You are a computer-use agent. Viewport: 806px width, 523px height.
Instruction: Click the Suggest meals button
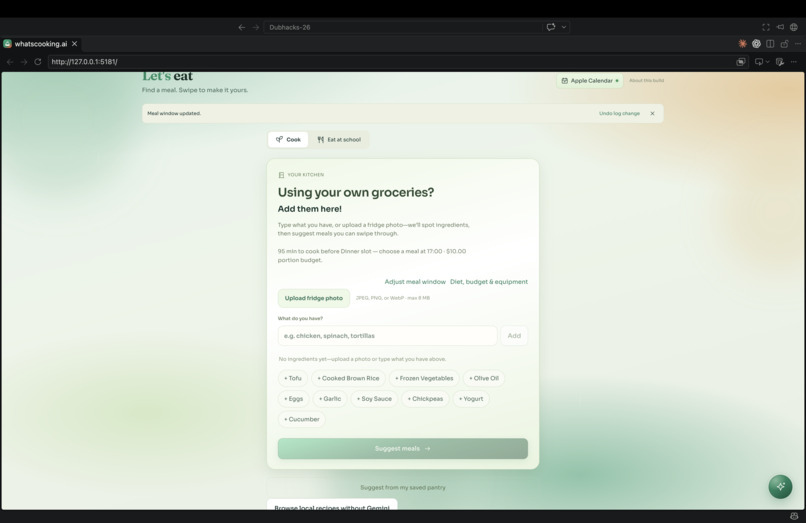402,448
